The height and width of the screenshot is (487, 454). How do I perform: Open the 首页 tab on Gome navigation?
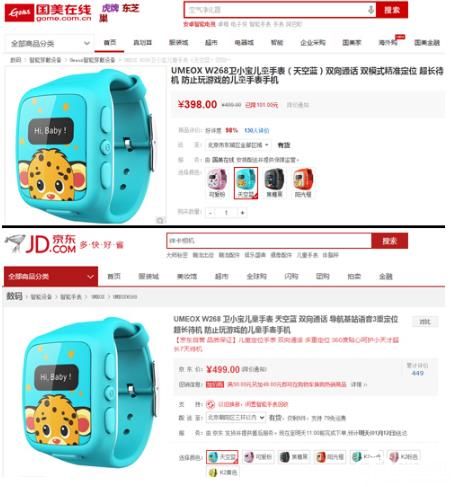[x=109, y=43]
